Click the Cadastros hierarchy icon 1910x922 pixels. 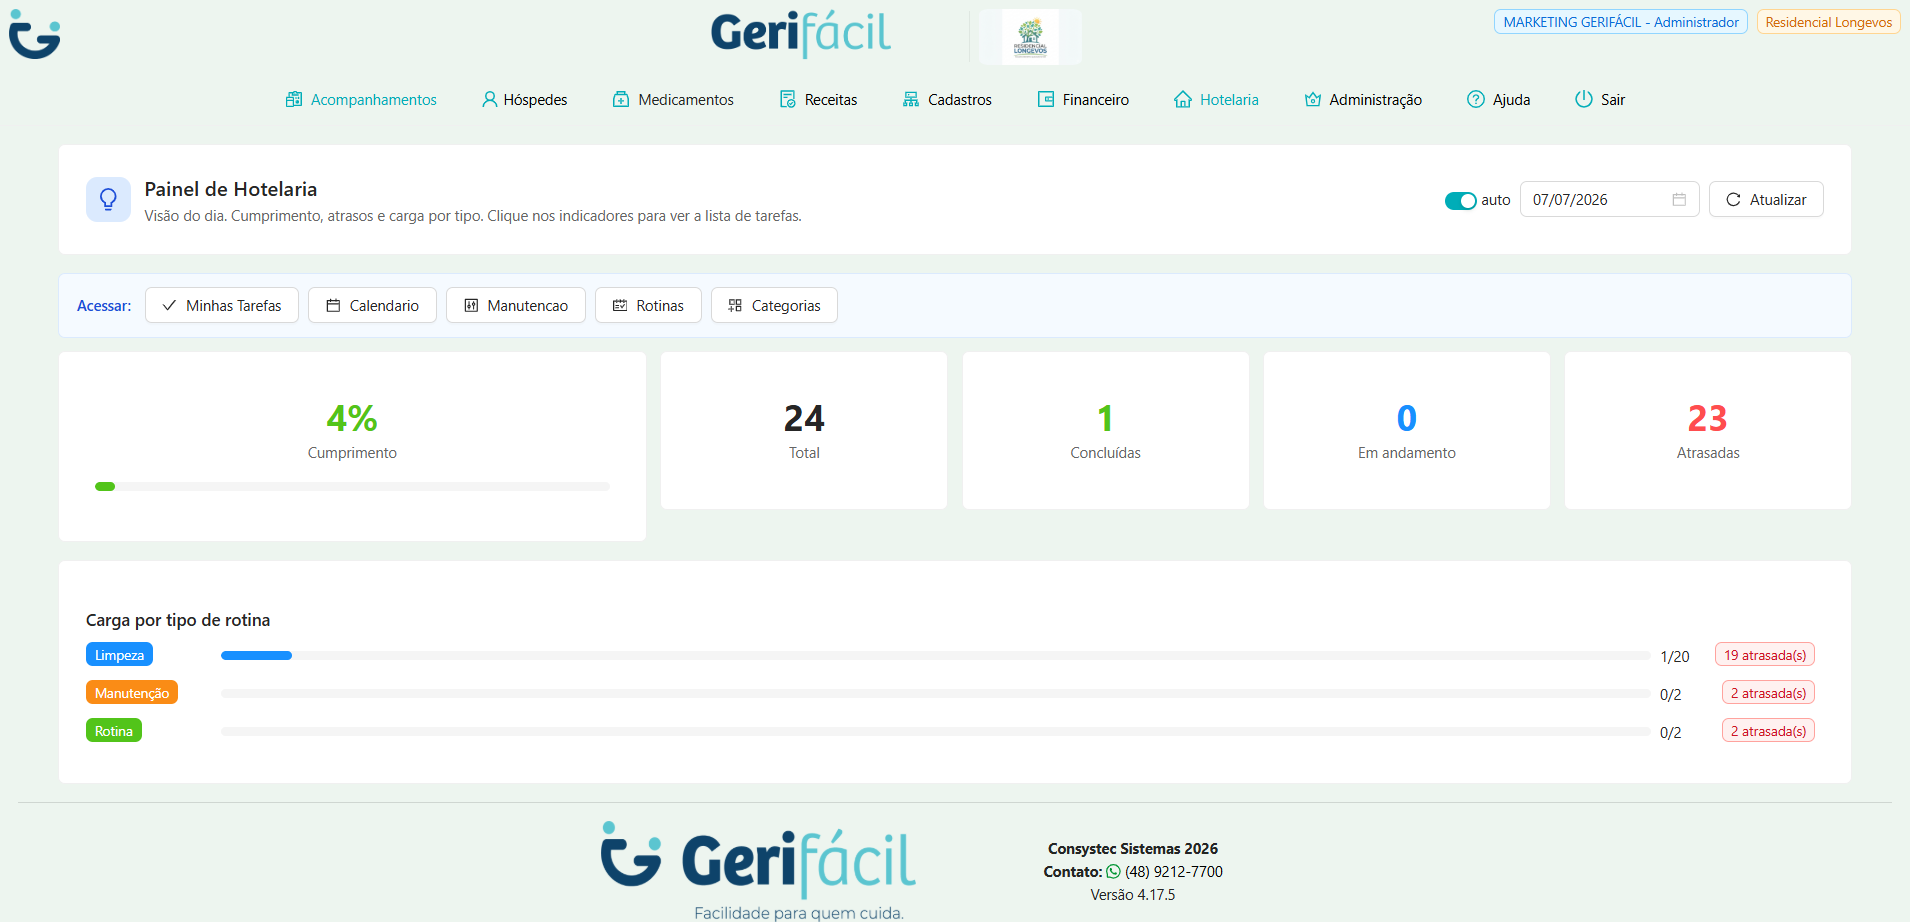point(911,99)
